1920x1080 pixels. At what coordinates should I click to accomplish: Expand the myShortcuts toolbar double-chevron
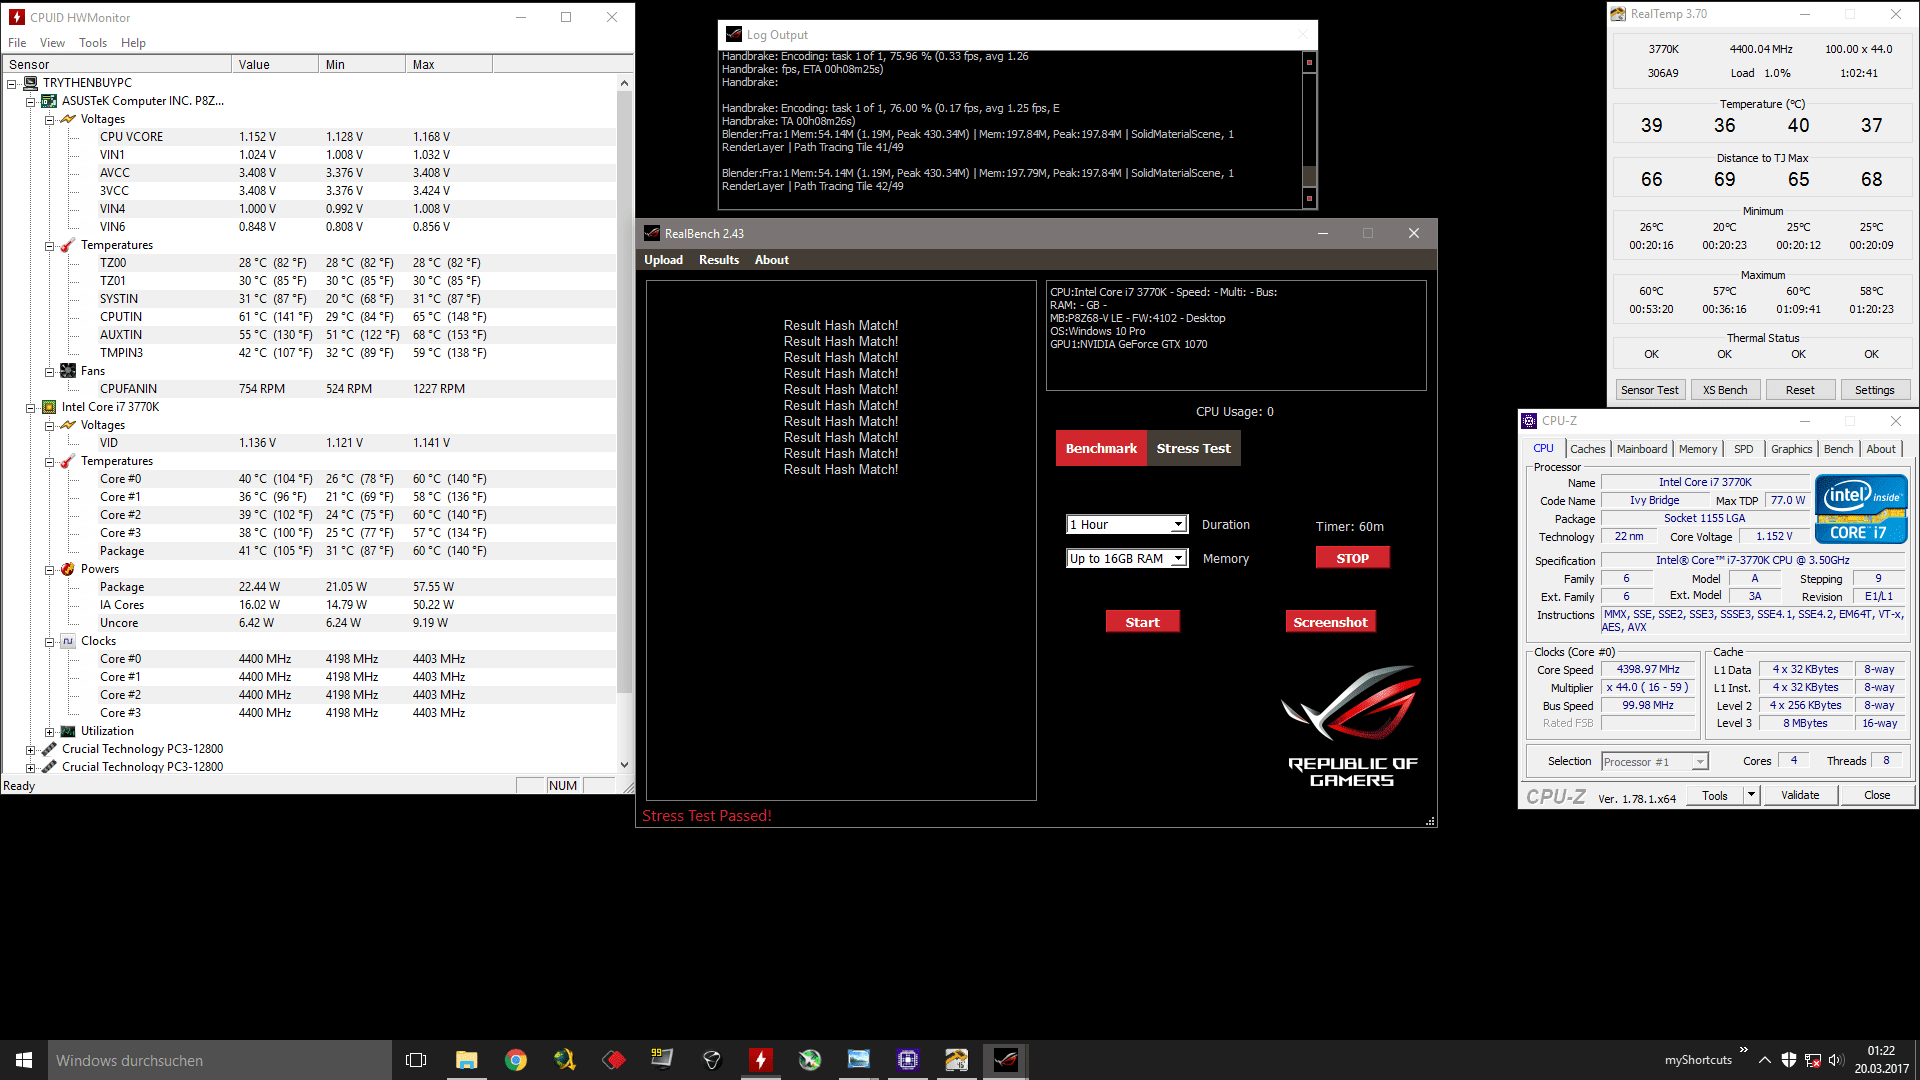click(x=1743, y=1050)
